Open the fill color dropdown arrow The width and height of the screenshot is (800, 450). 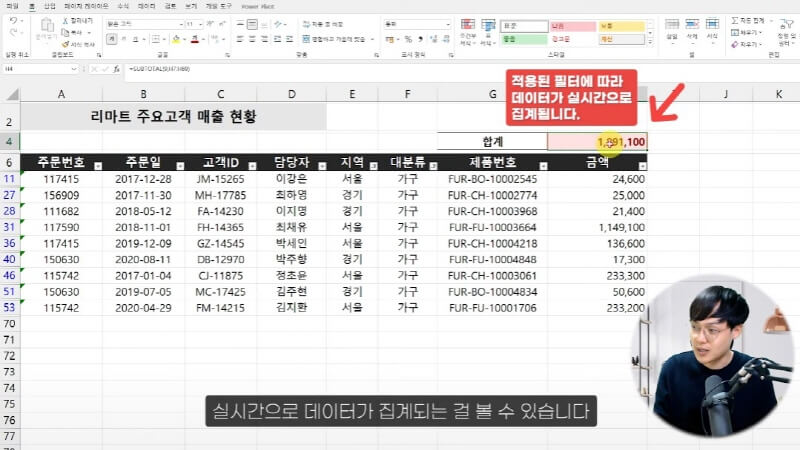184,39
